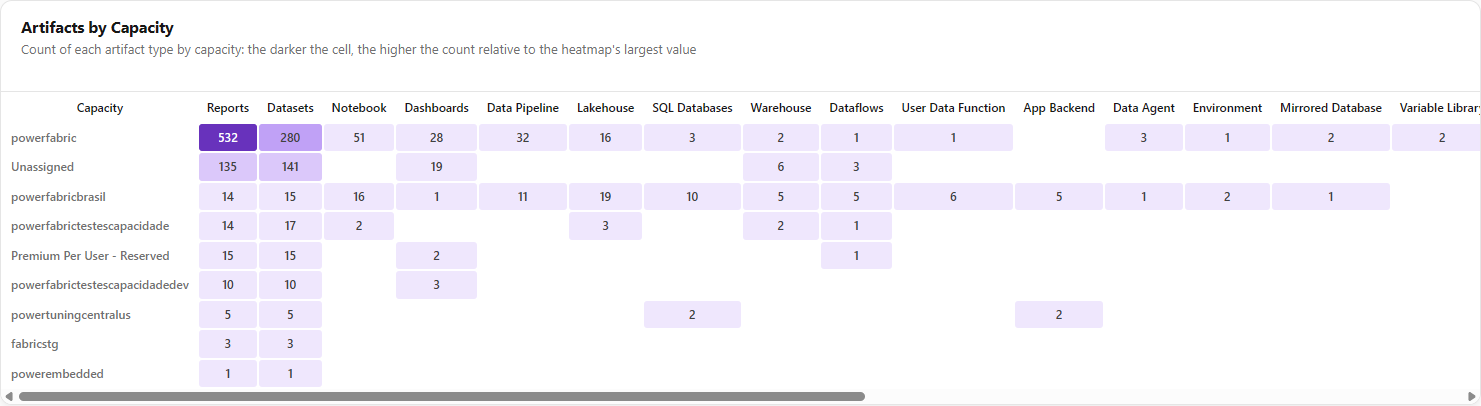
Task: Click the 3 Data Agent cell for powerfabric
Action: [x=1144, y=138]
